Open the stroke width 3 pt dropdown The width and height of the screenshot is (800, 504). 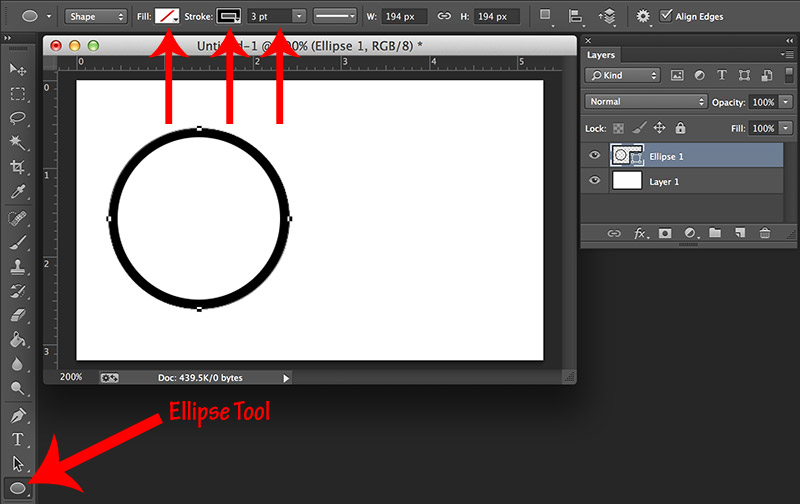pyautogui.click(x=299, y=16)
